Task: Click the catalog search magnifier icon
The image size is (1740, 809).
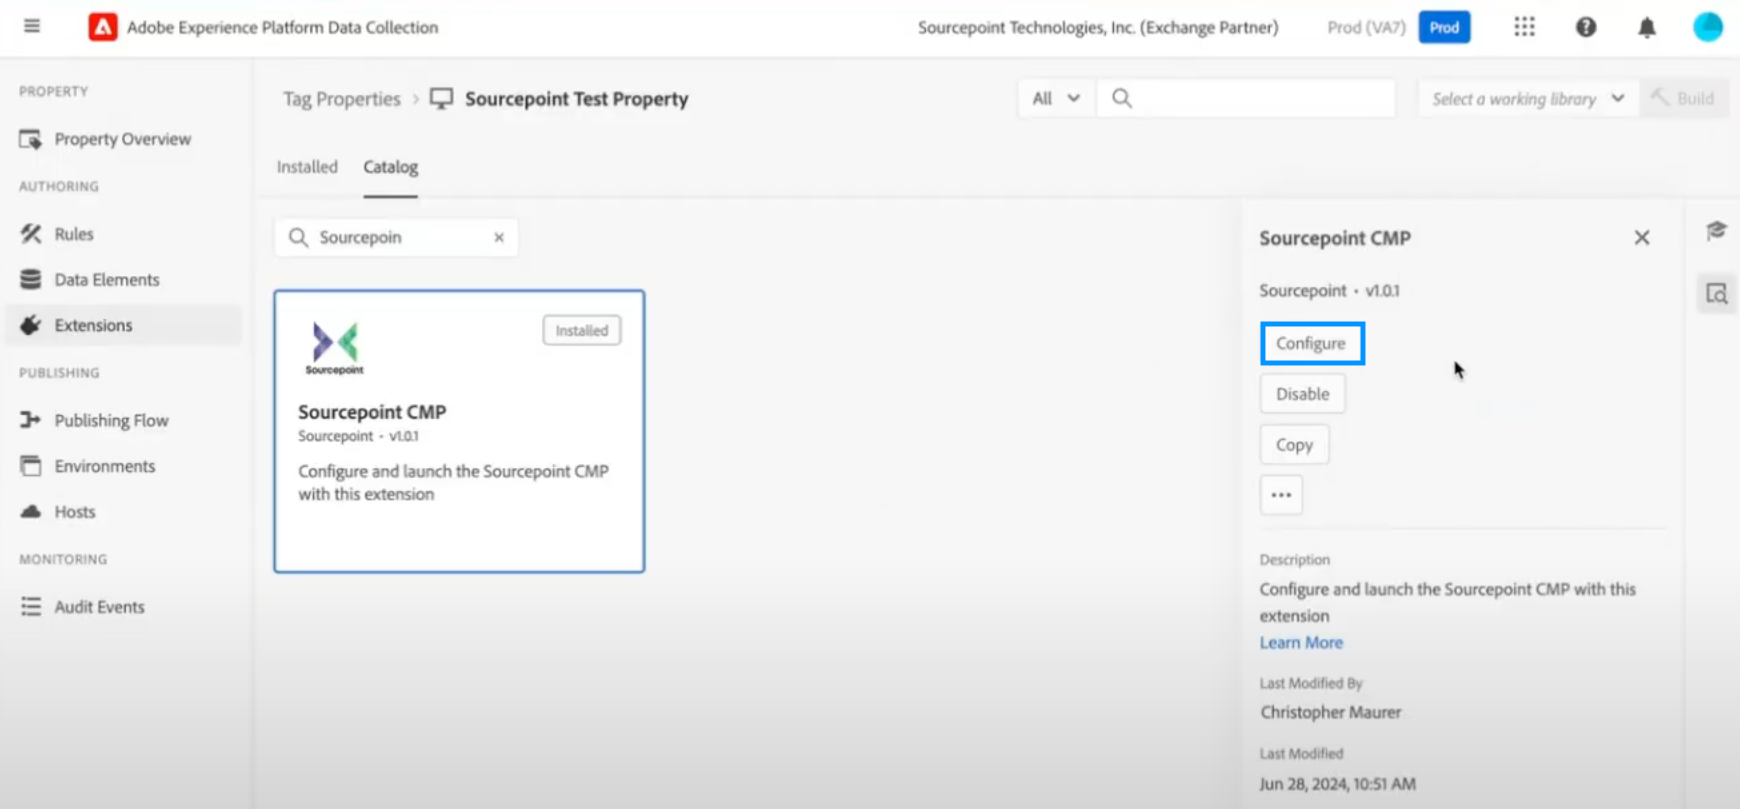Action: (298, 237)
